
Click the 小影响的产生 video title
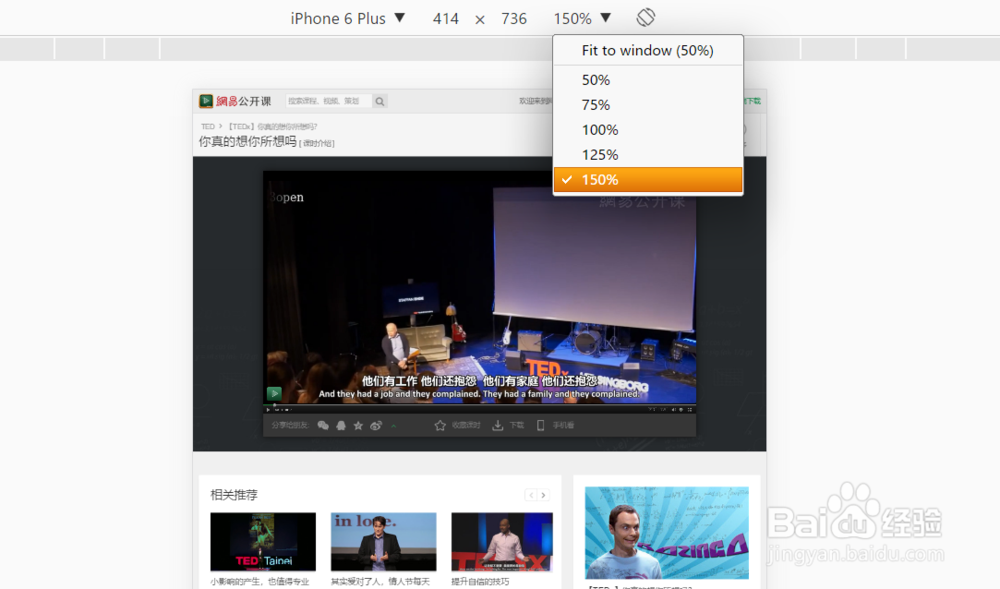click(260, 581)
